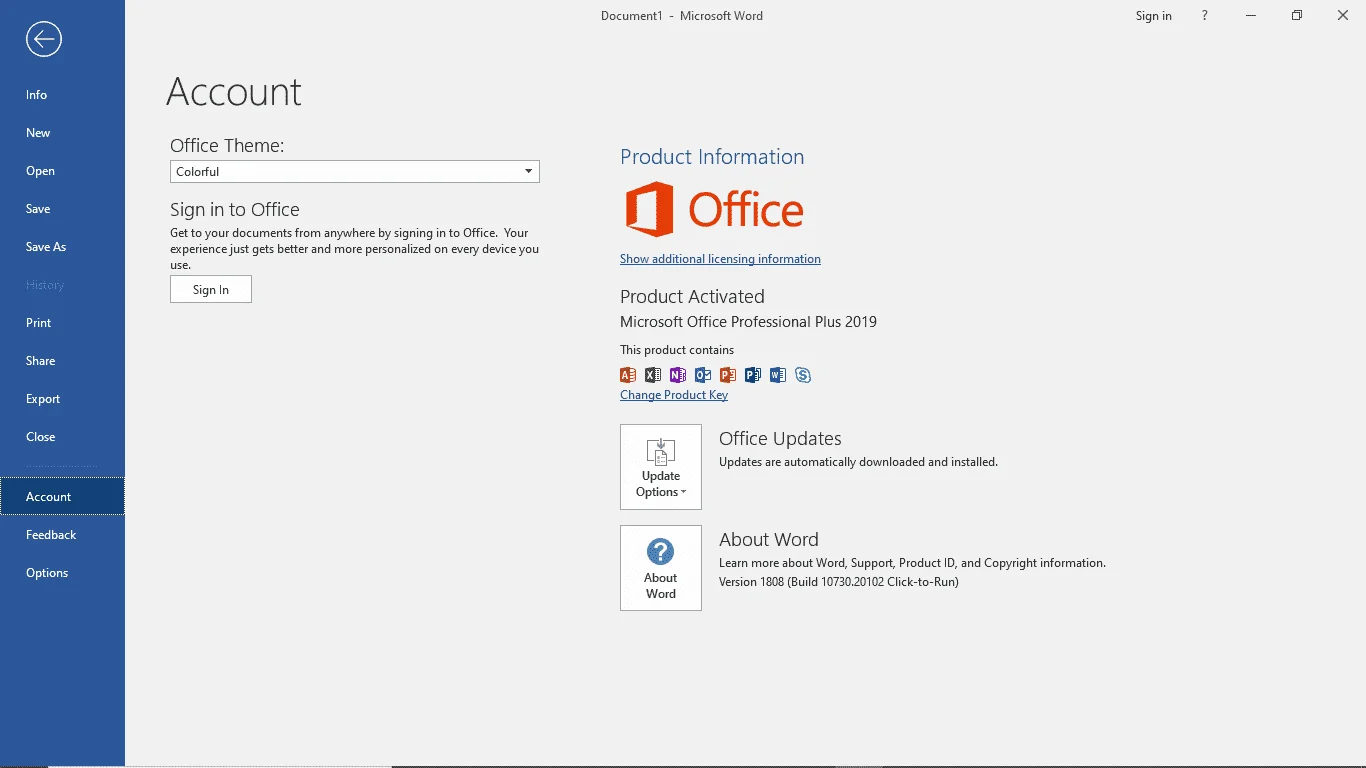The width and height of the screenshot is (1366, 768).
Task: Close Word with the title bar X
Action: click(x=1343, y=16)
